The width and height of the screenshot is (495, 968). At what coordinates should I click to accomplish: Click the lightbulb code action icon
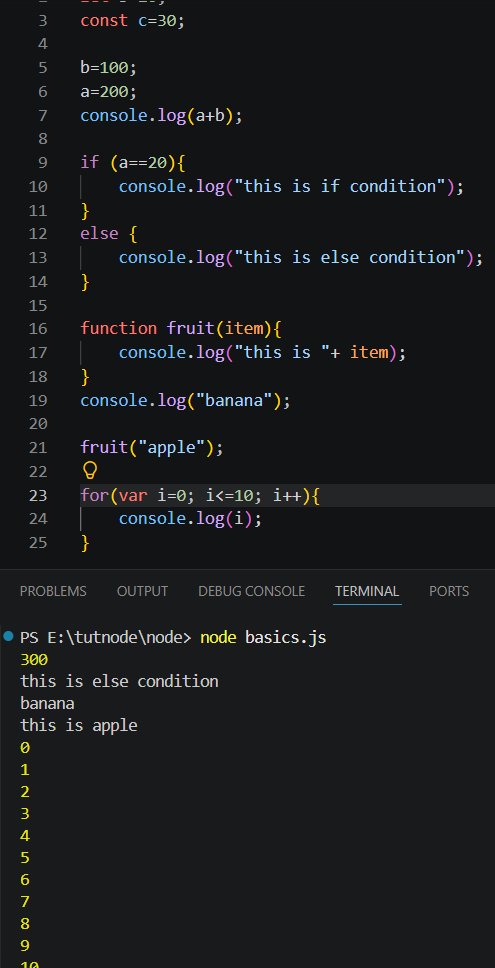coord(90,471)
